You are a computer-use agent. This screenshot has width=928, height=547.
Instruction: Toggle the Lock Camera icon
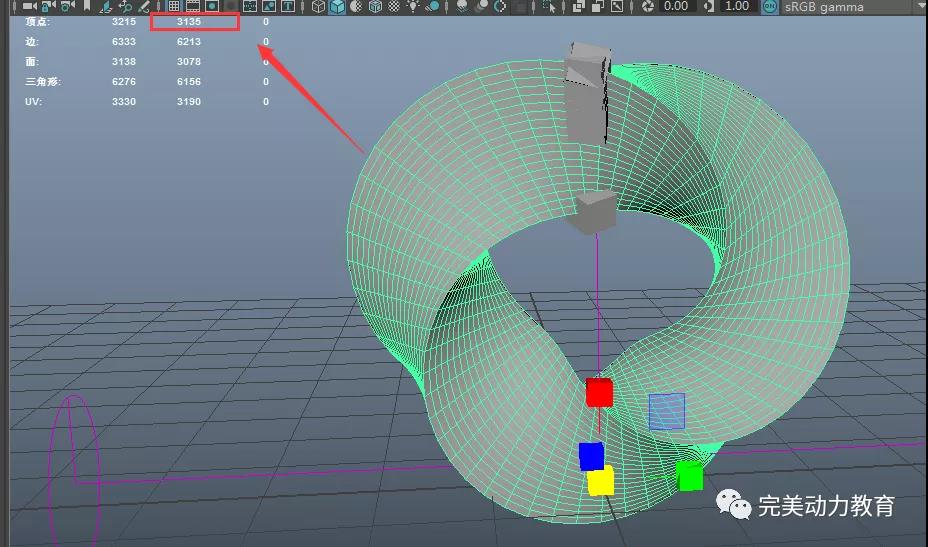[47, 6]
